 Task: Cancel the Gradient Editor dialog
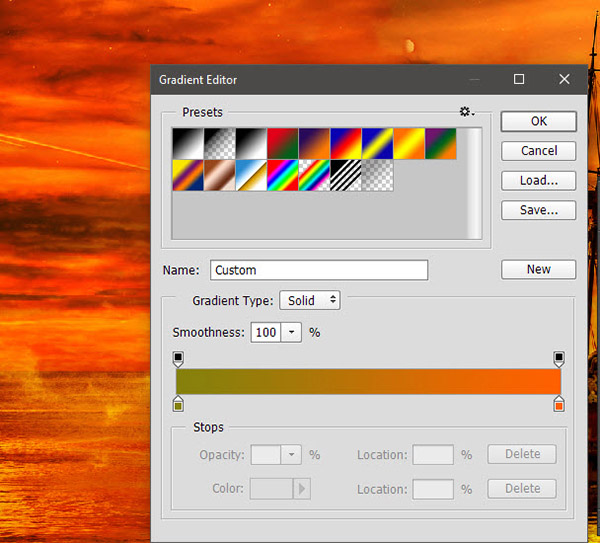[538, 151]
